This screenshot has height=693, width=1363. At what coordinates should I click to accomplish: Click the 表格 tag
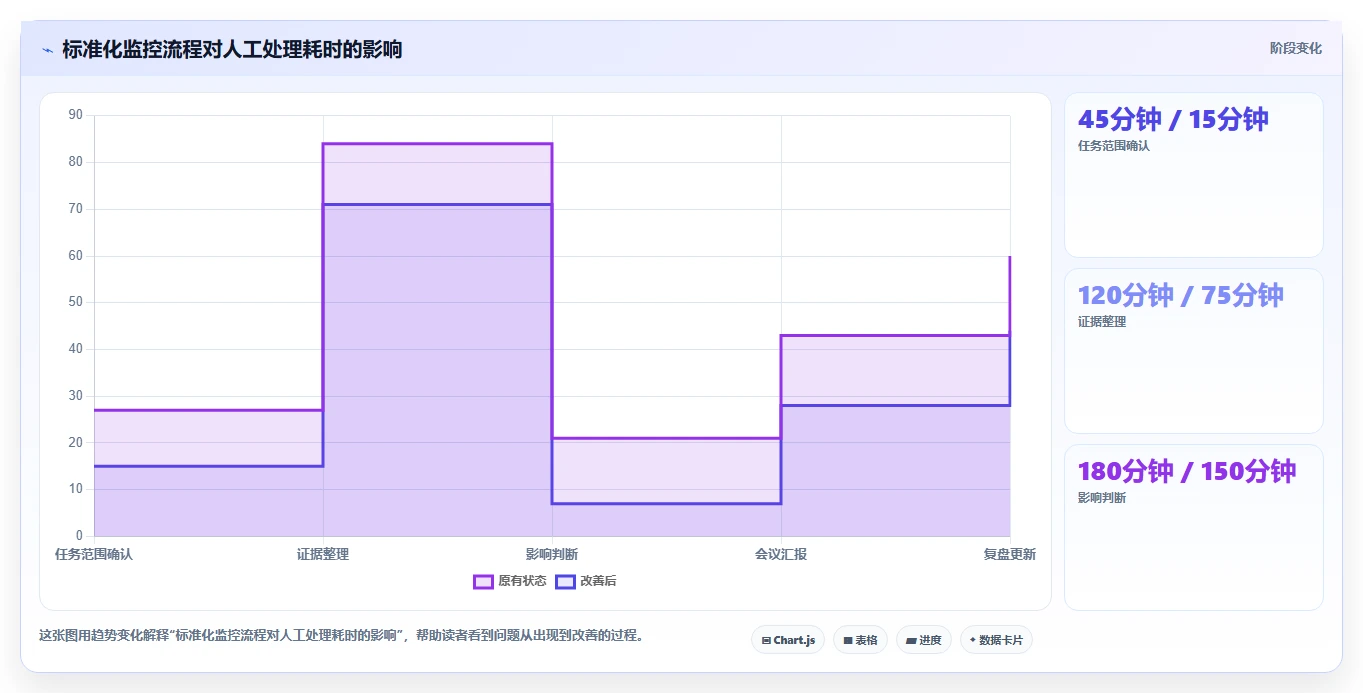click(x=860, y=640)
